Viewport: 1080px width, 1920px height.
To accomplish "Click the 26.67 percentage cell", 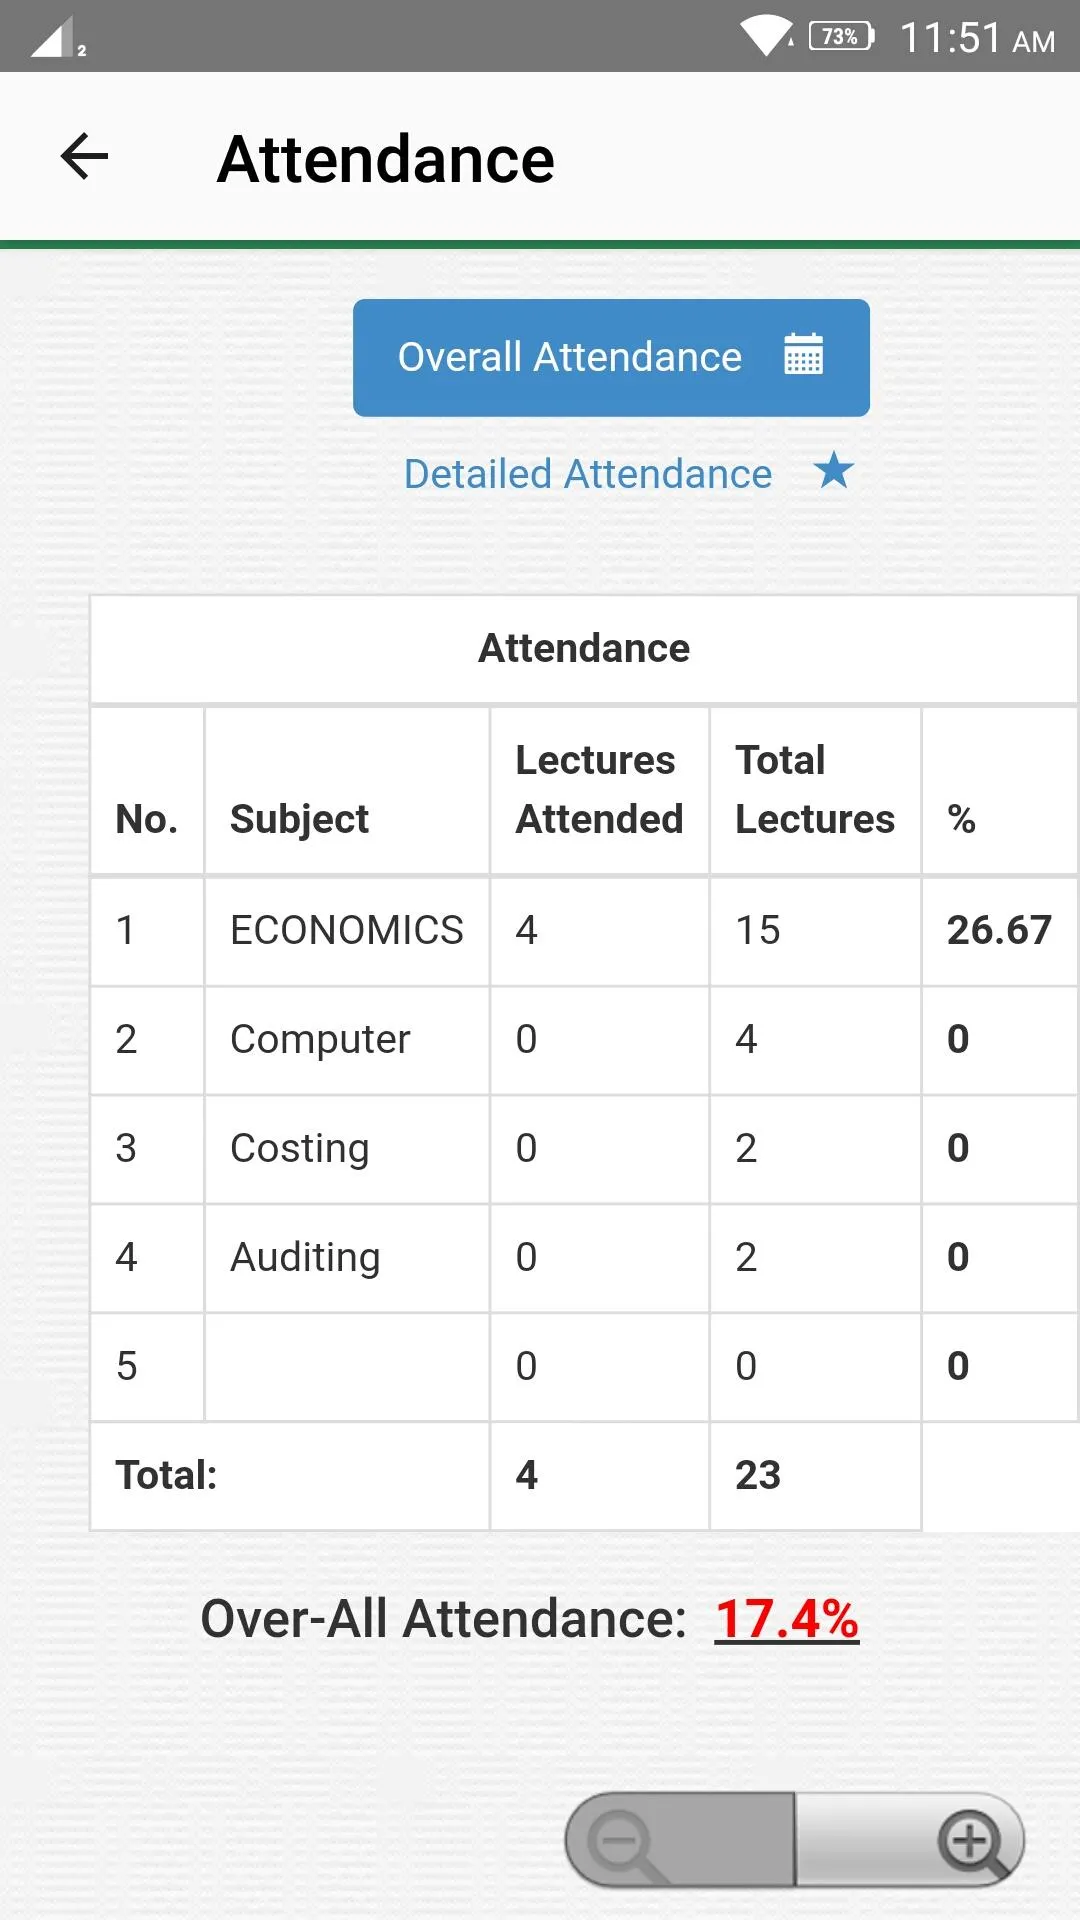I will click(999, 931).
